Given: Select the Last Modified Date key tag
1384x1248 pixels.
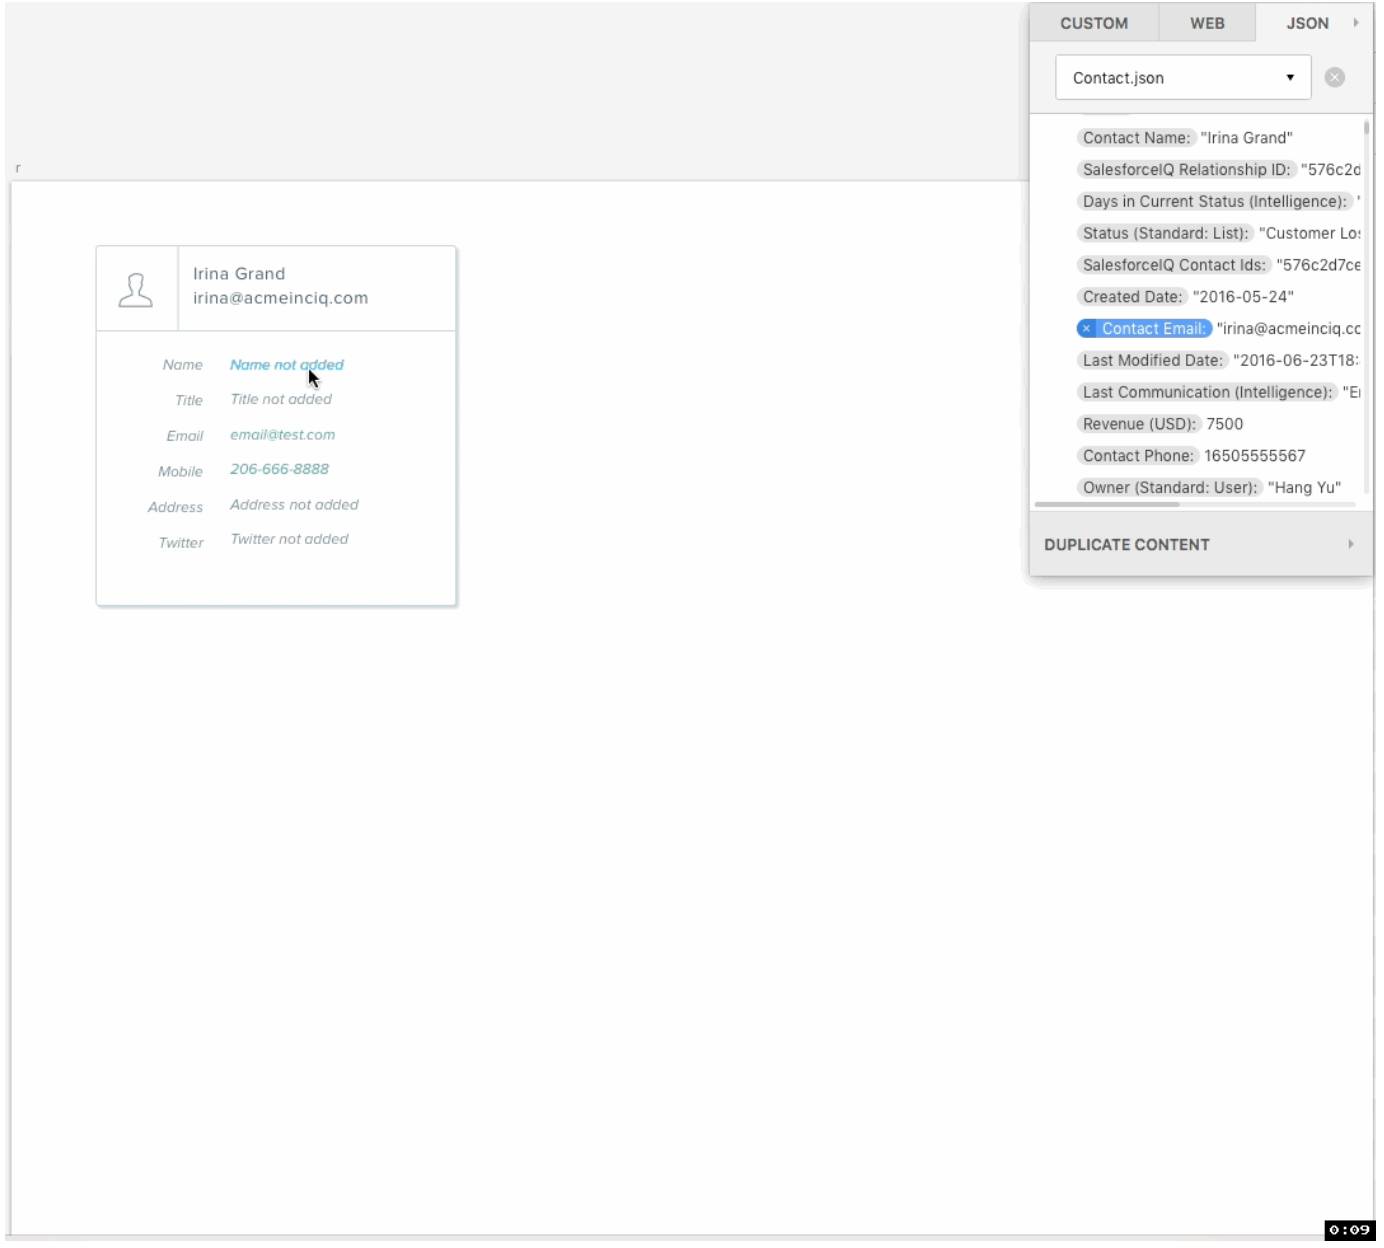Looking at the screenshot, I should [x=1152, y=360].
